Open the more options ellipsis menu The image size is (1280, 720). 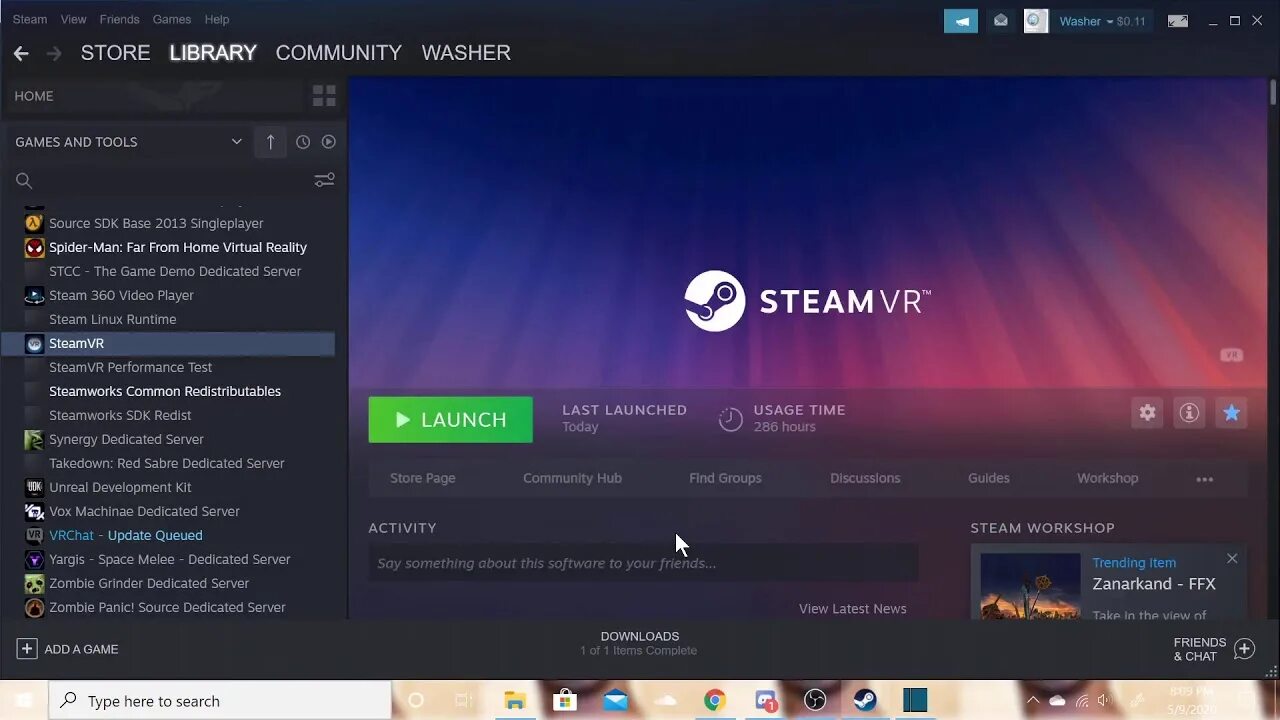[x=1204, y=479]
